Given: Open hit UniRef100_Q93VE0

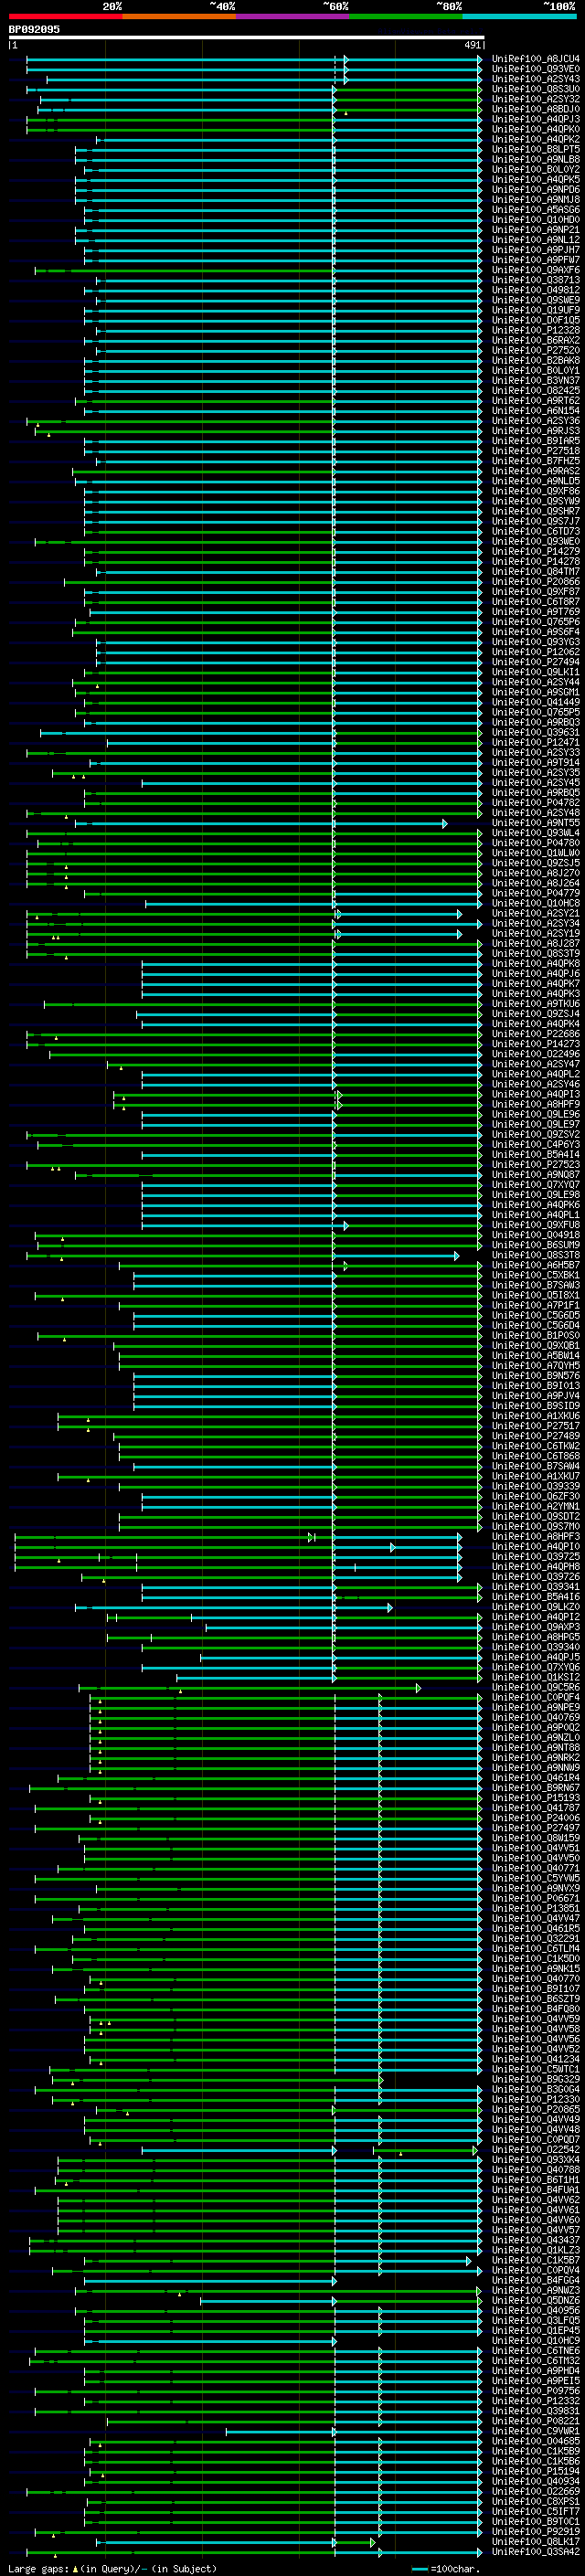Looking at the screenshot, I should point(536,69).
